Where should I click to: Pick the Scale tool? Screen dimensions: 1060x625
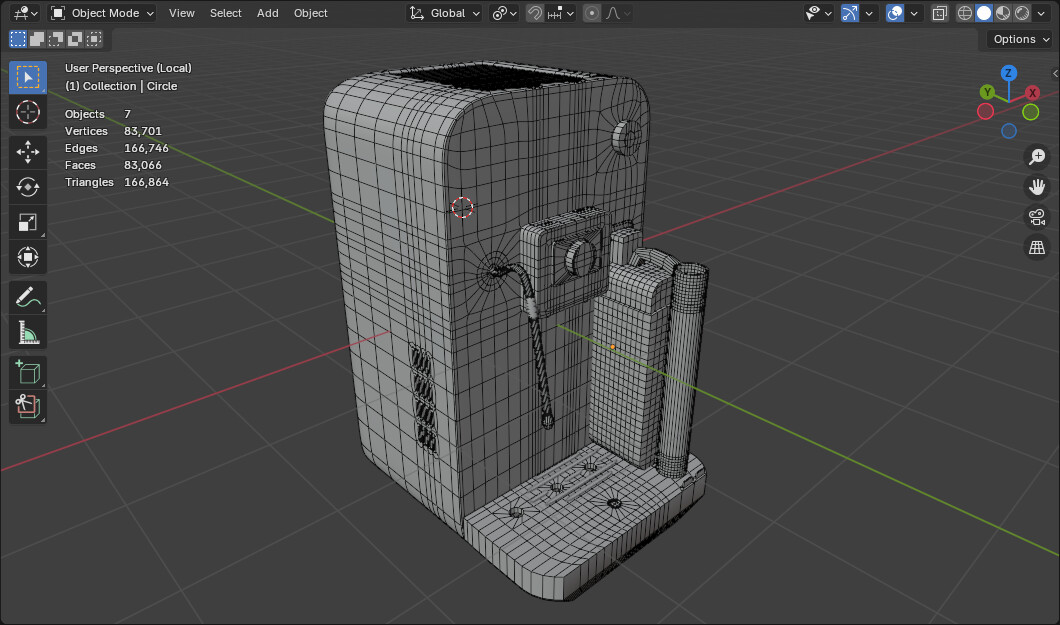point(28,222)
